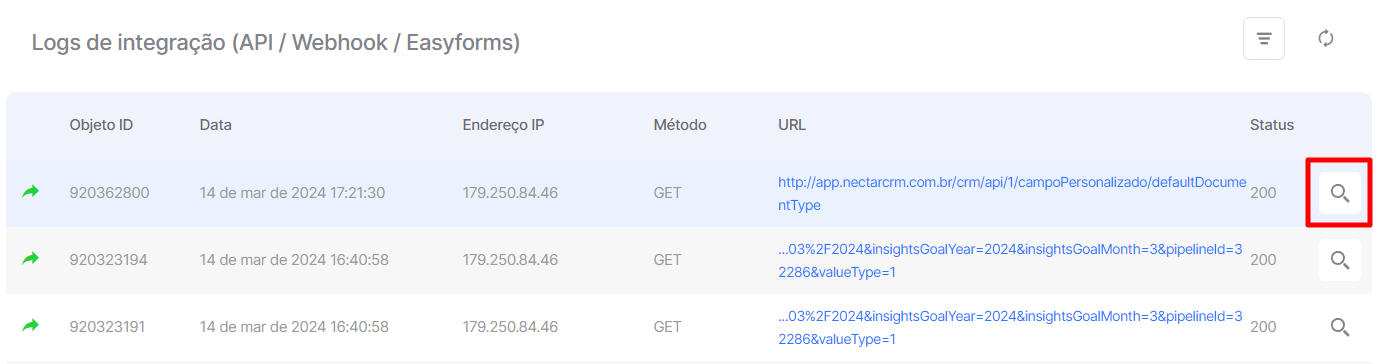Click the Logs de integração page title
The width and height of the screenshot is (1382, 364).
point(276,43)
